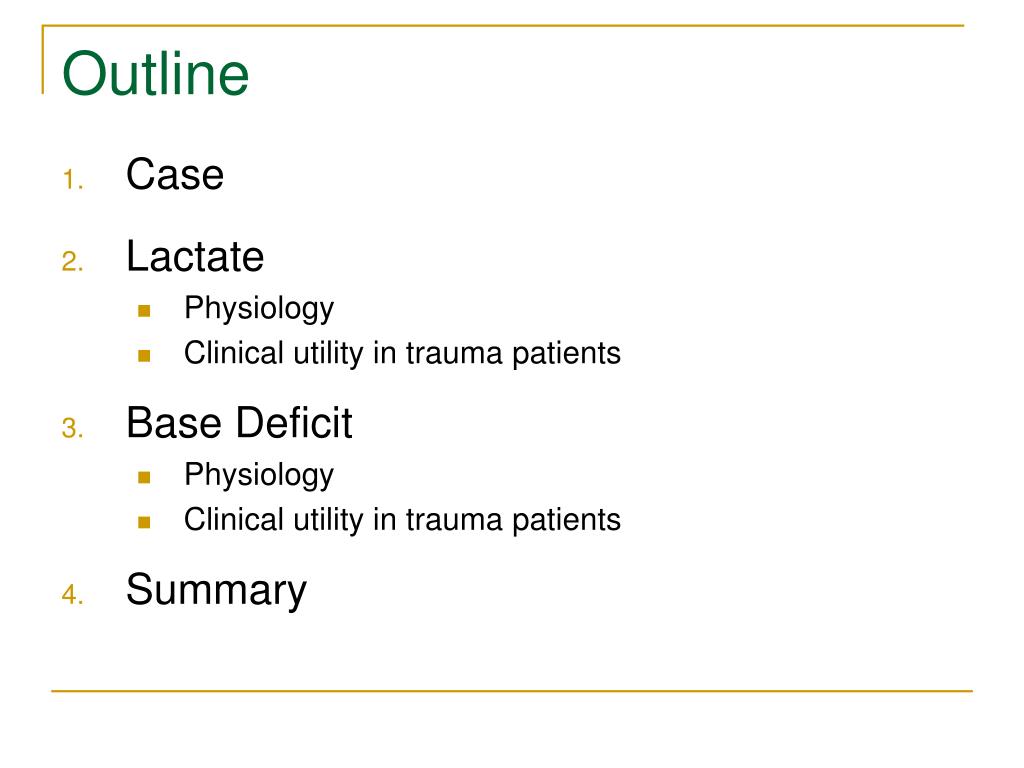Select the Case list item text

pos(175,174)
